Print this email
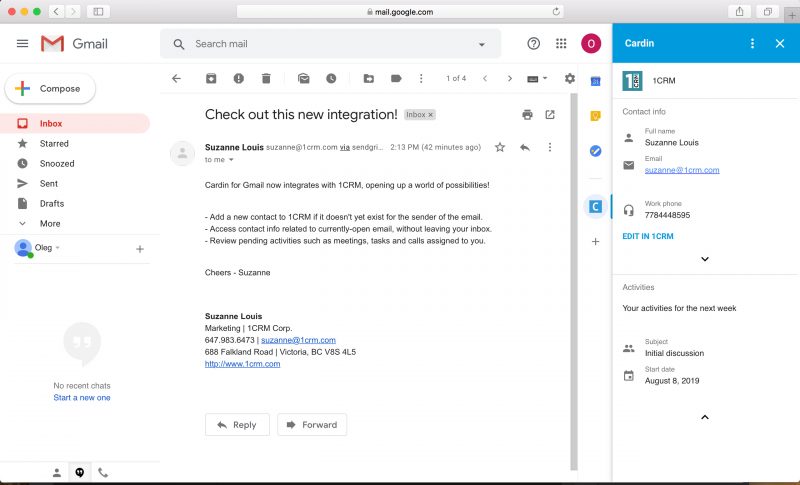This screenshot has width=800, height=485. coord(528,115)
